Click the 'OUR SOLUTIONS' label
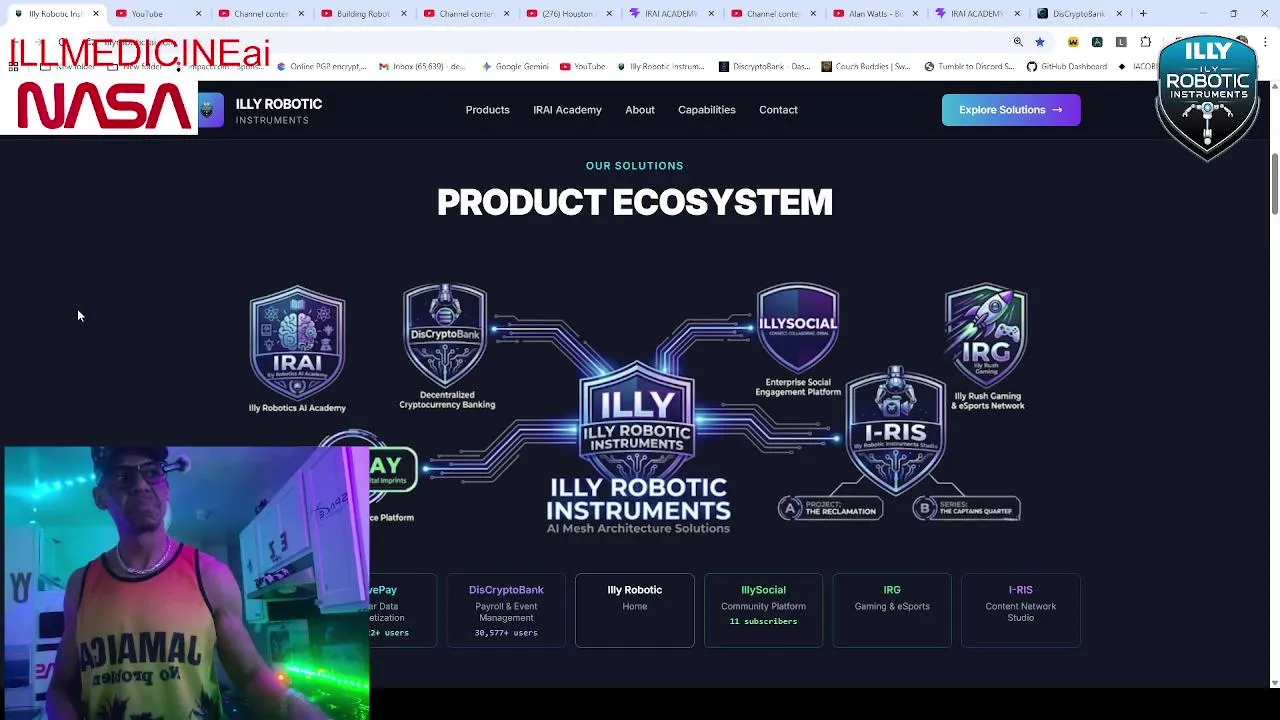Viewport: 1280px width, 720px height. [x=635, y=166]
